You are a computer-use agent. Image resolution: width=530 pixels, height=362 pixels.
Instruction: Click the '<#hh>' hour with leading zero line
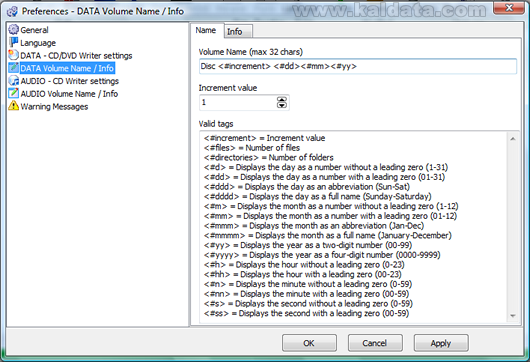click(303, 274)
